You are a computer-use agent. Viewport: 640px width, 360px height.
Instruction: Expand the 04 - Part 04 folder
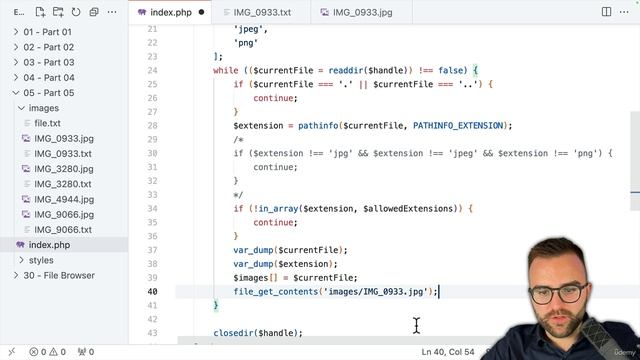(x=16, y=78)
